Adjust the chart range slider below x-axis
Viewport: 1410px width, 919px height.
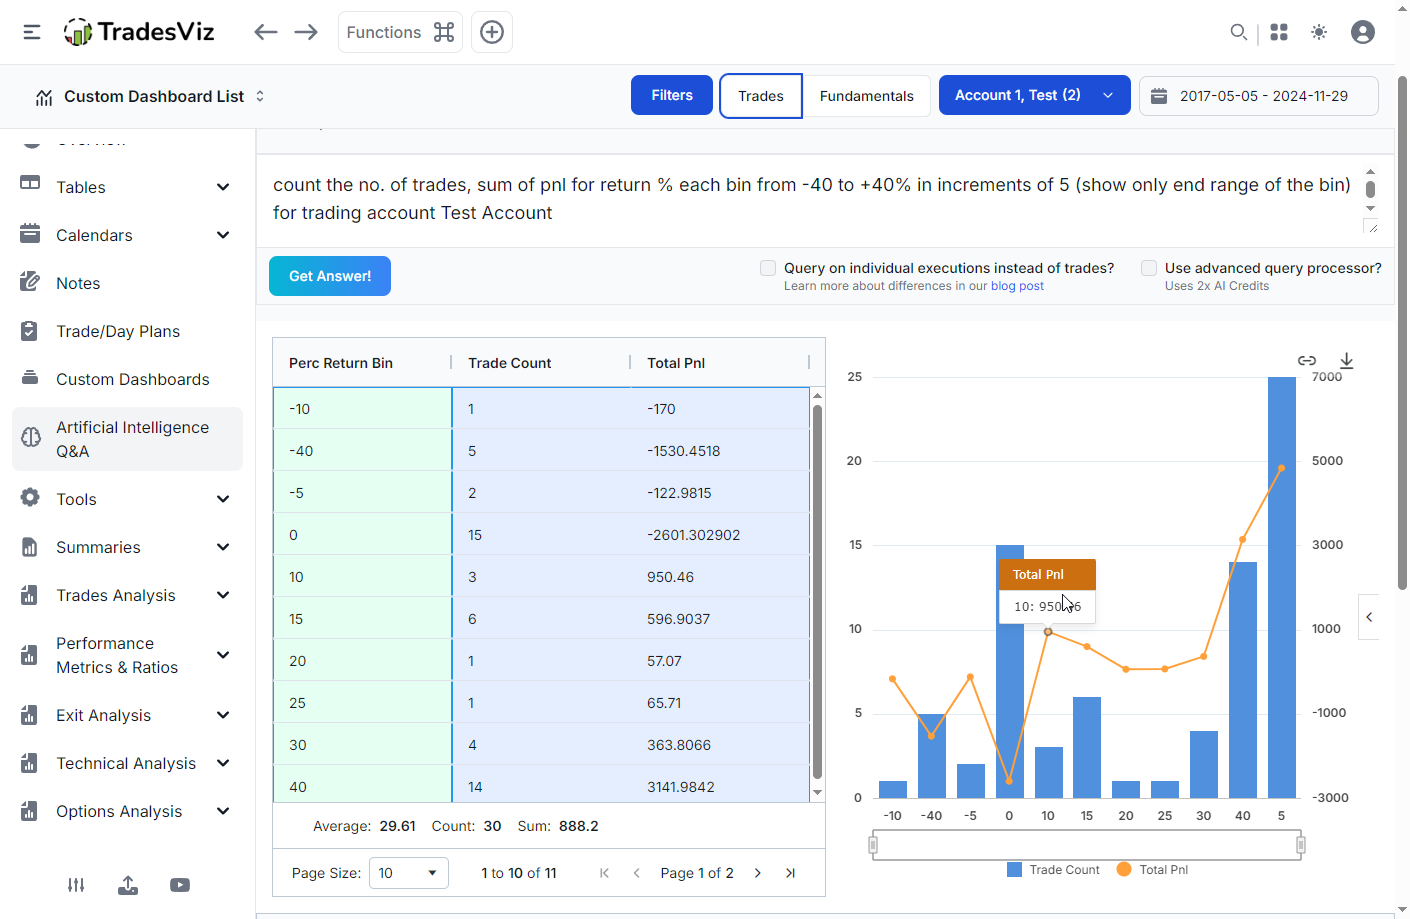tap(1085, 845)
